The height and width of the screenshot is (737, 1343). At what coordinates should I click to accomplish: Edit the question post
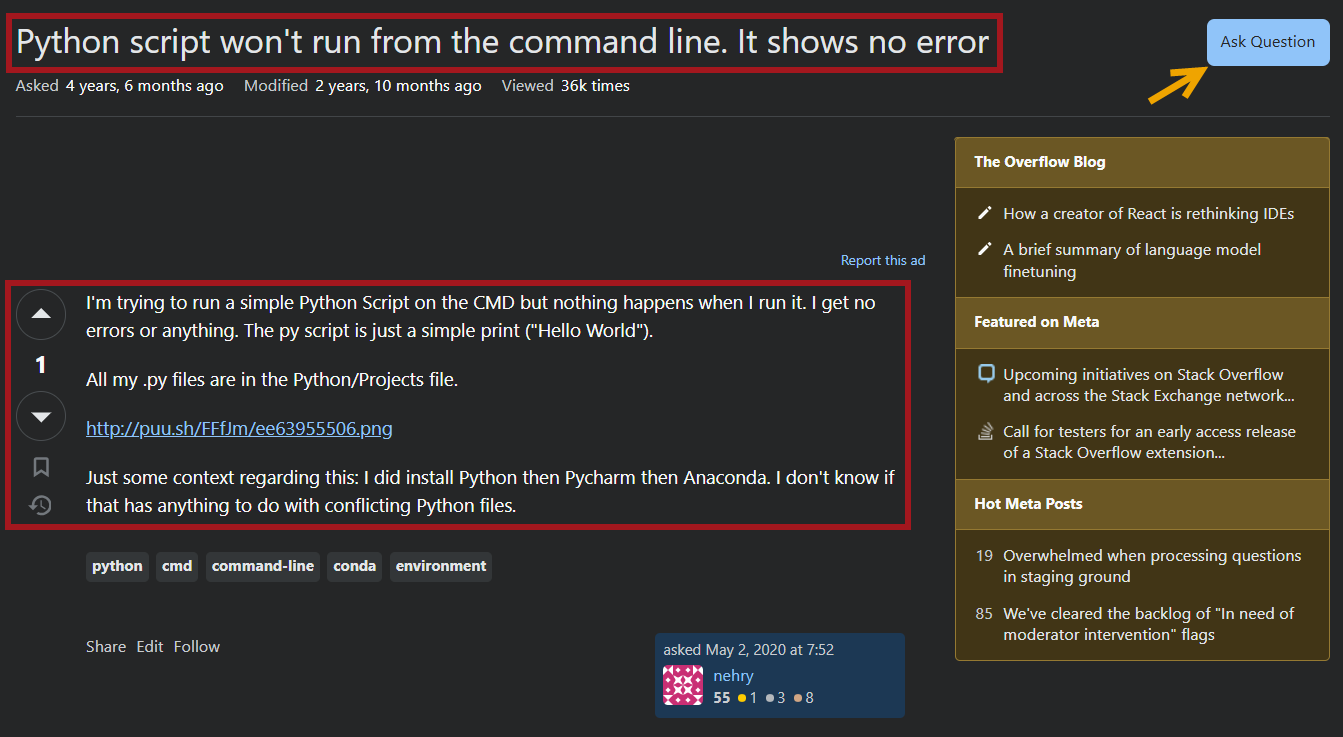click(150, 647)
